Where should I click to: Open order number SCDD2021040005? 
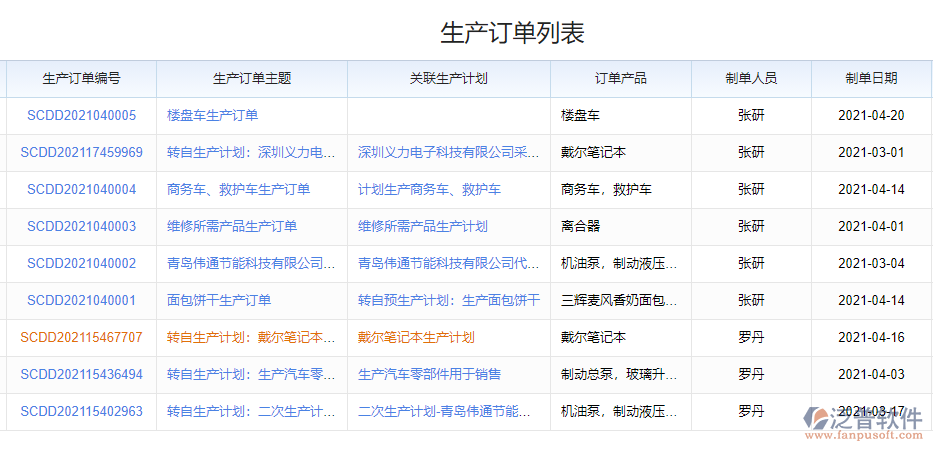(x=81, y=116)
